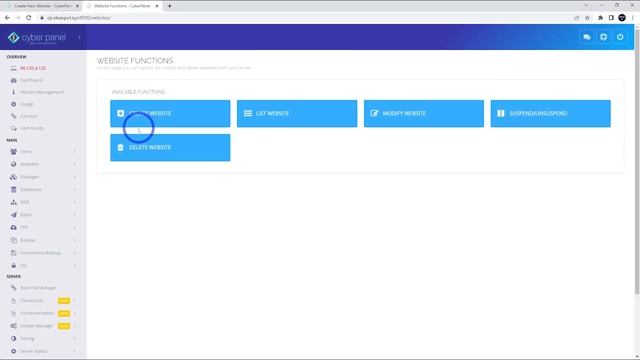Click the share icon in the address bar
640x360 pixels.
576,18
